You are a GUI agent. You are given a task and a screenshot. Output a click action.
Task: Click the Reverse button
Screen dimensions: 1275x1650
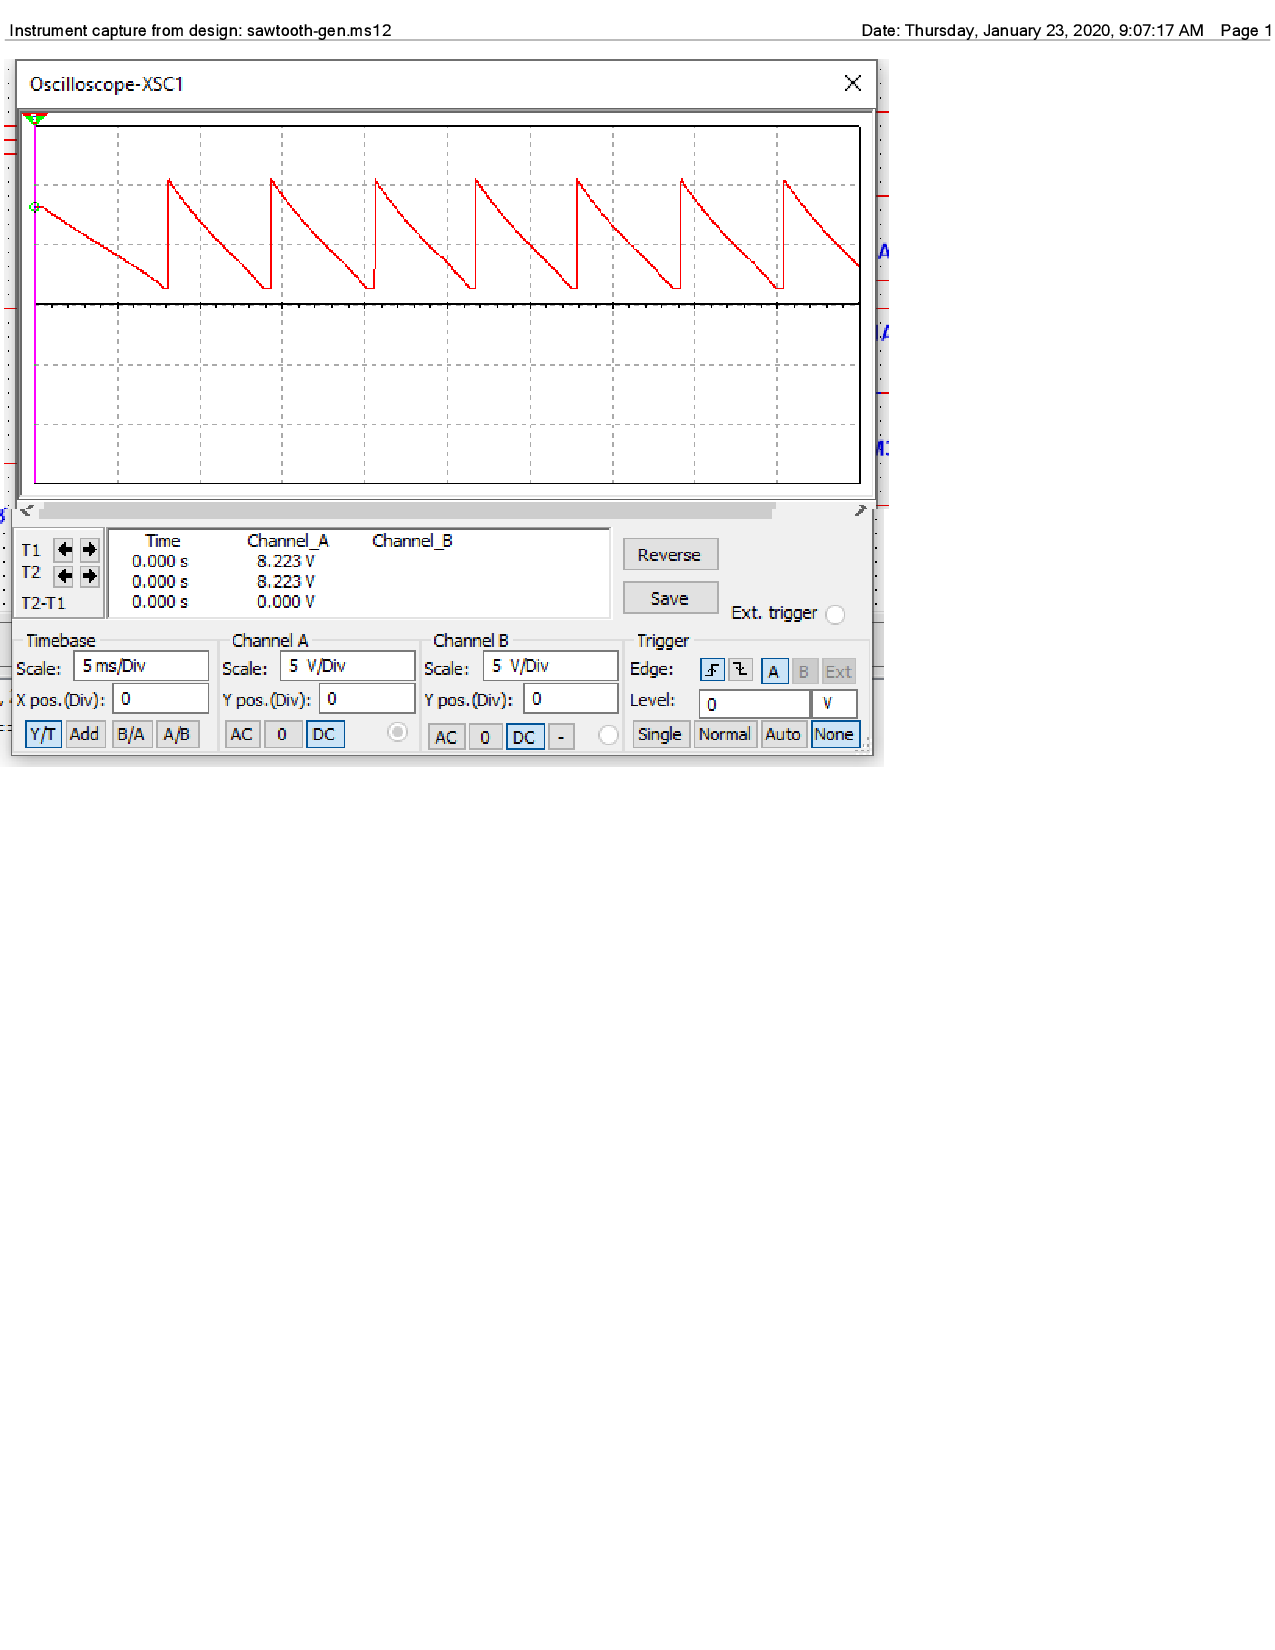(670, 555)
